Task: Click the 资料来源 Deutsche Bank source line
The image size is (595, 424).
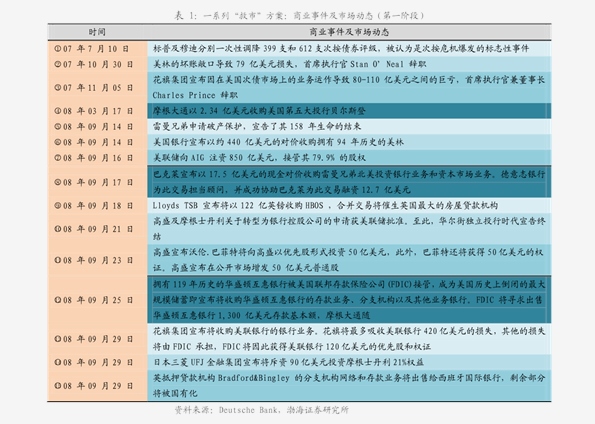Action: click(x=261, y=410)
